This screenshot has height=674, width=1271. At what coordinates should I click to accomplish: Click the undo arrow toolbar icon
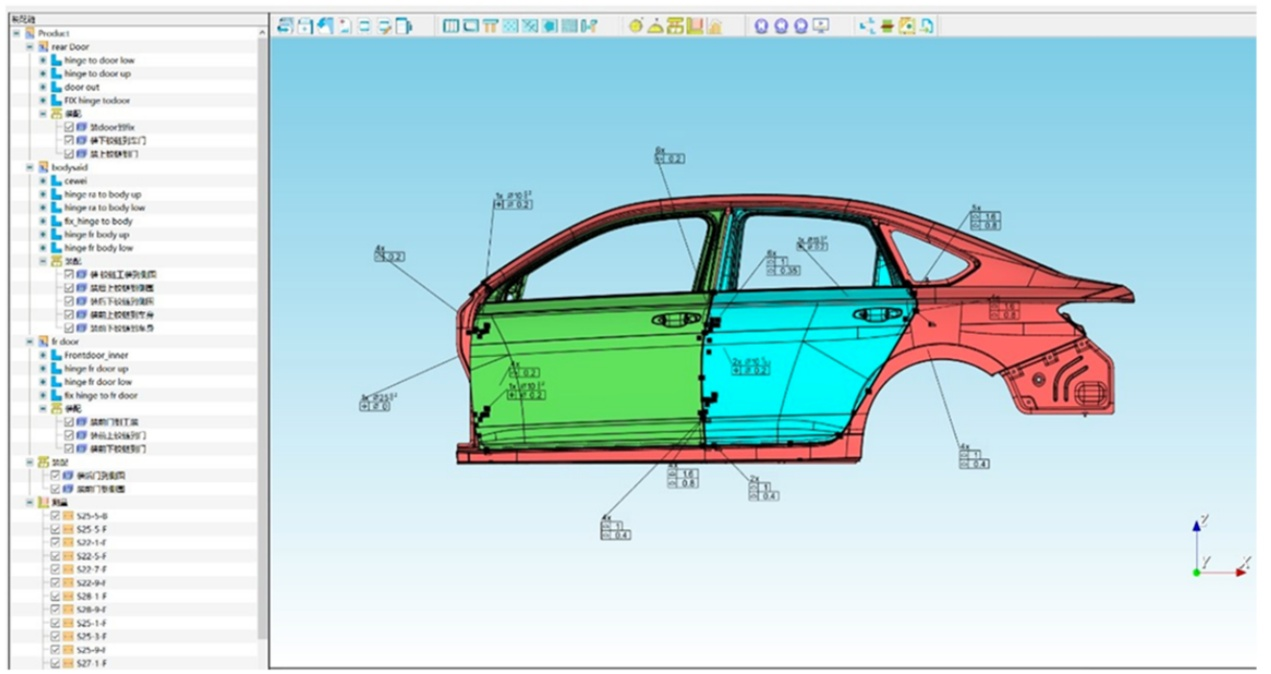click(x=325, y=26)
